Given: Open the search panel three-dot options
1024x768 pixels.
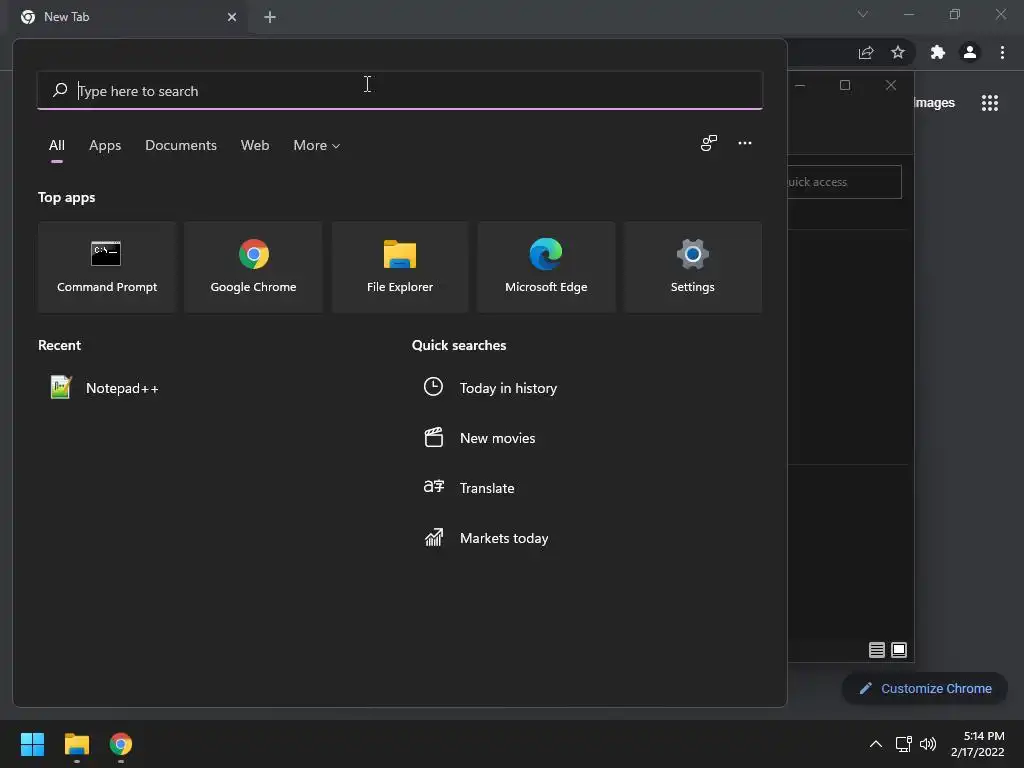Looking at the screenshot, I should (x=744, y=143).
